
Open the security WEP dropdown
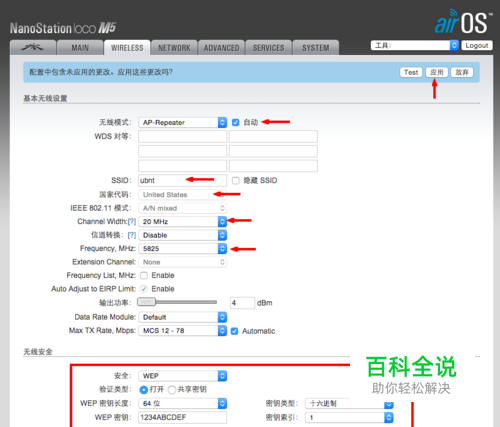click(183, 376)
